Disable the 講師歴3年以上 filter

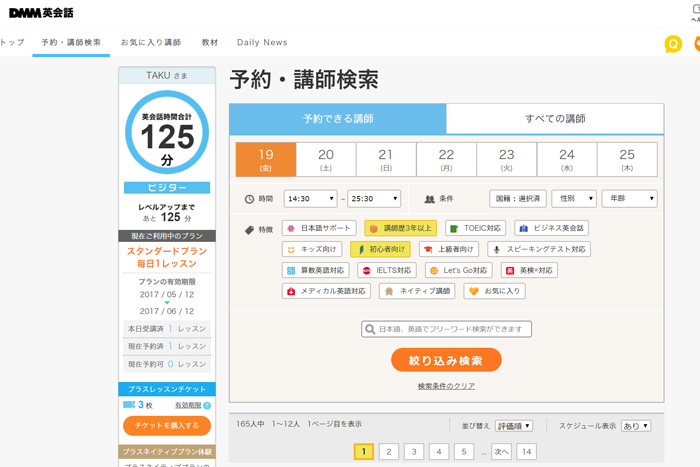400,228
